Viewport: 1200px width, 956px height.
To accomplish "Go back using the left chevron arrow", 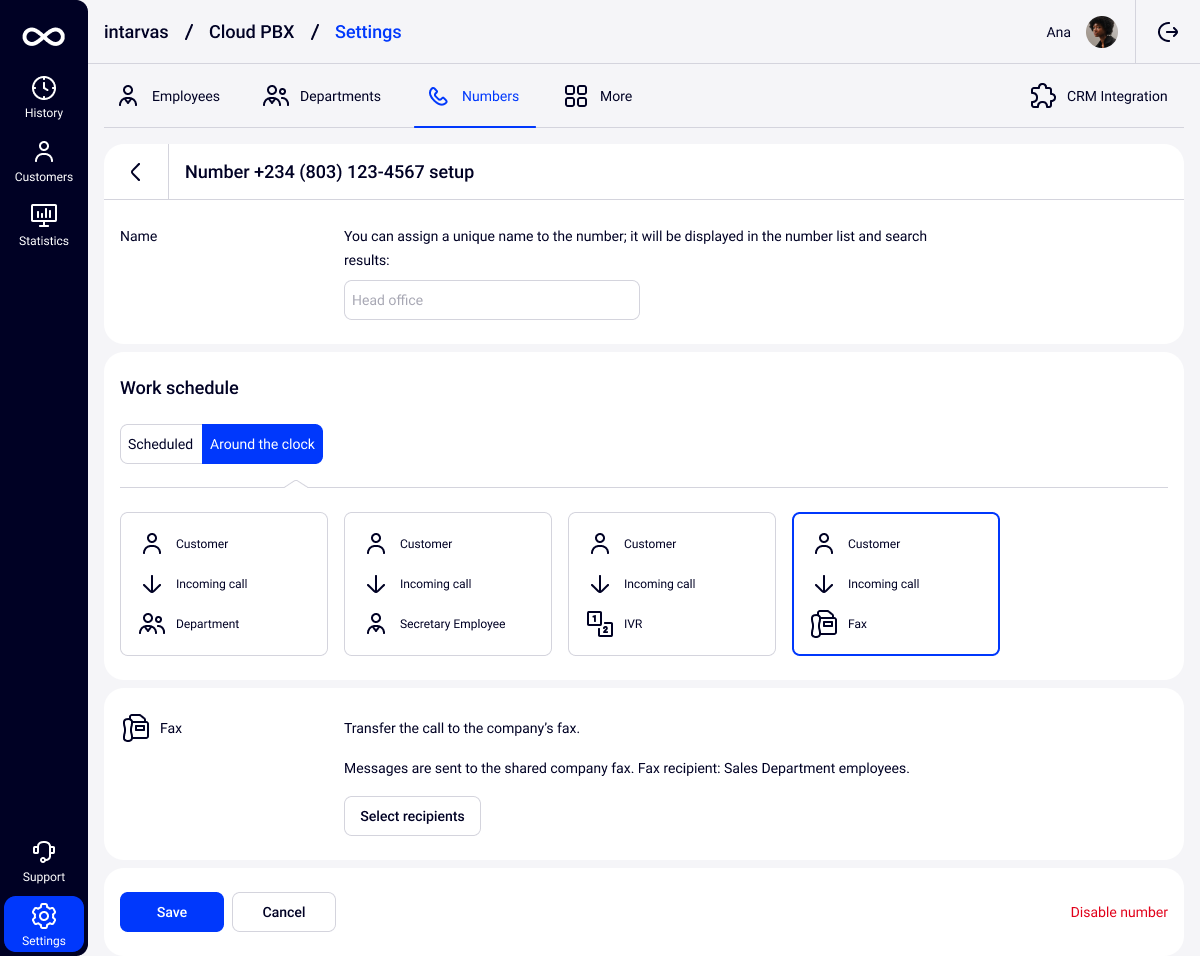I will 136,172.
